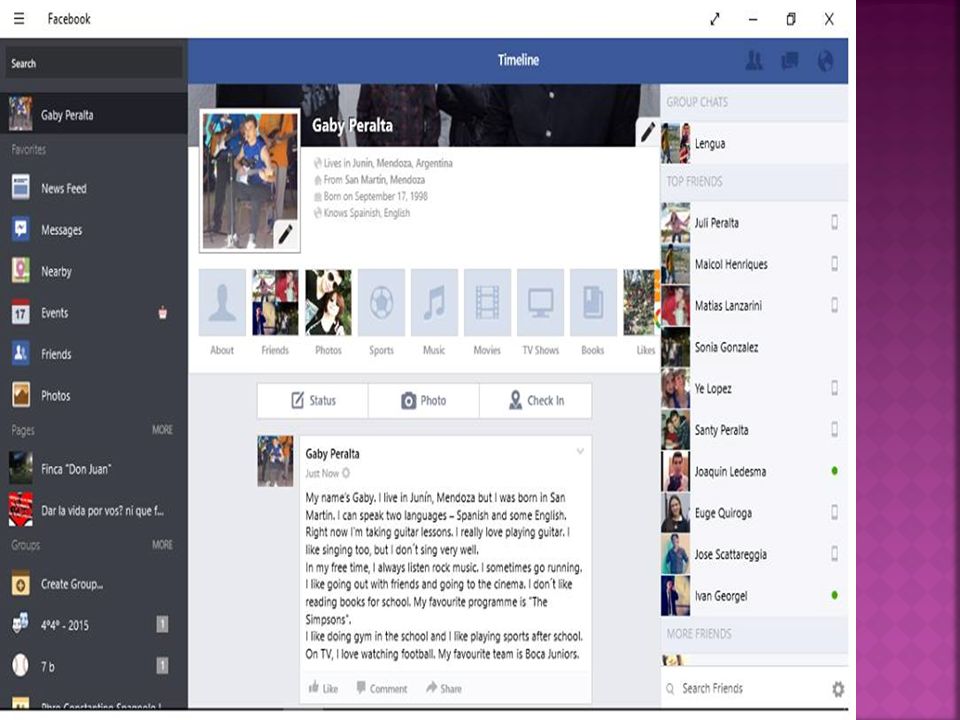Click the unread badge on 7 b group

[162, 666]
